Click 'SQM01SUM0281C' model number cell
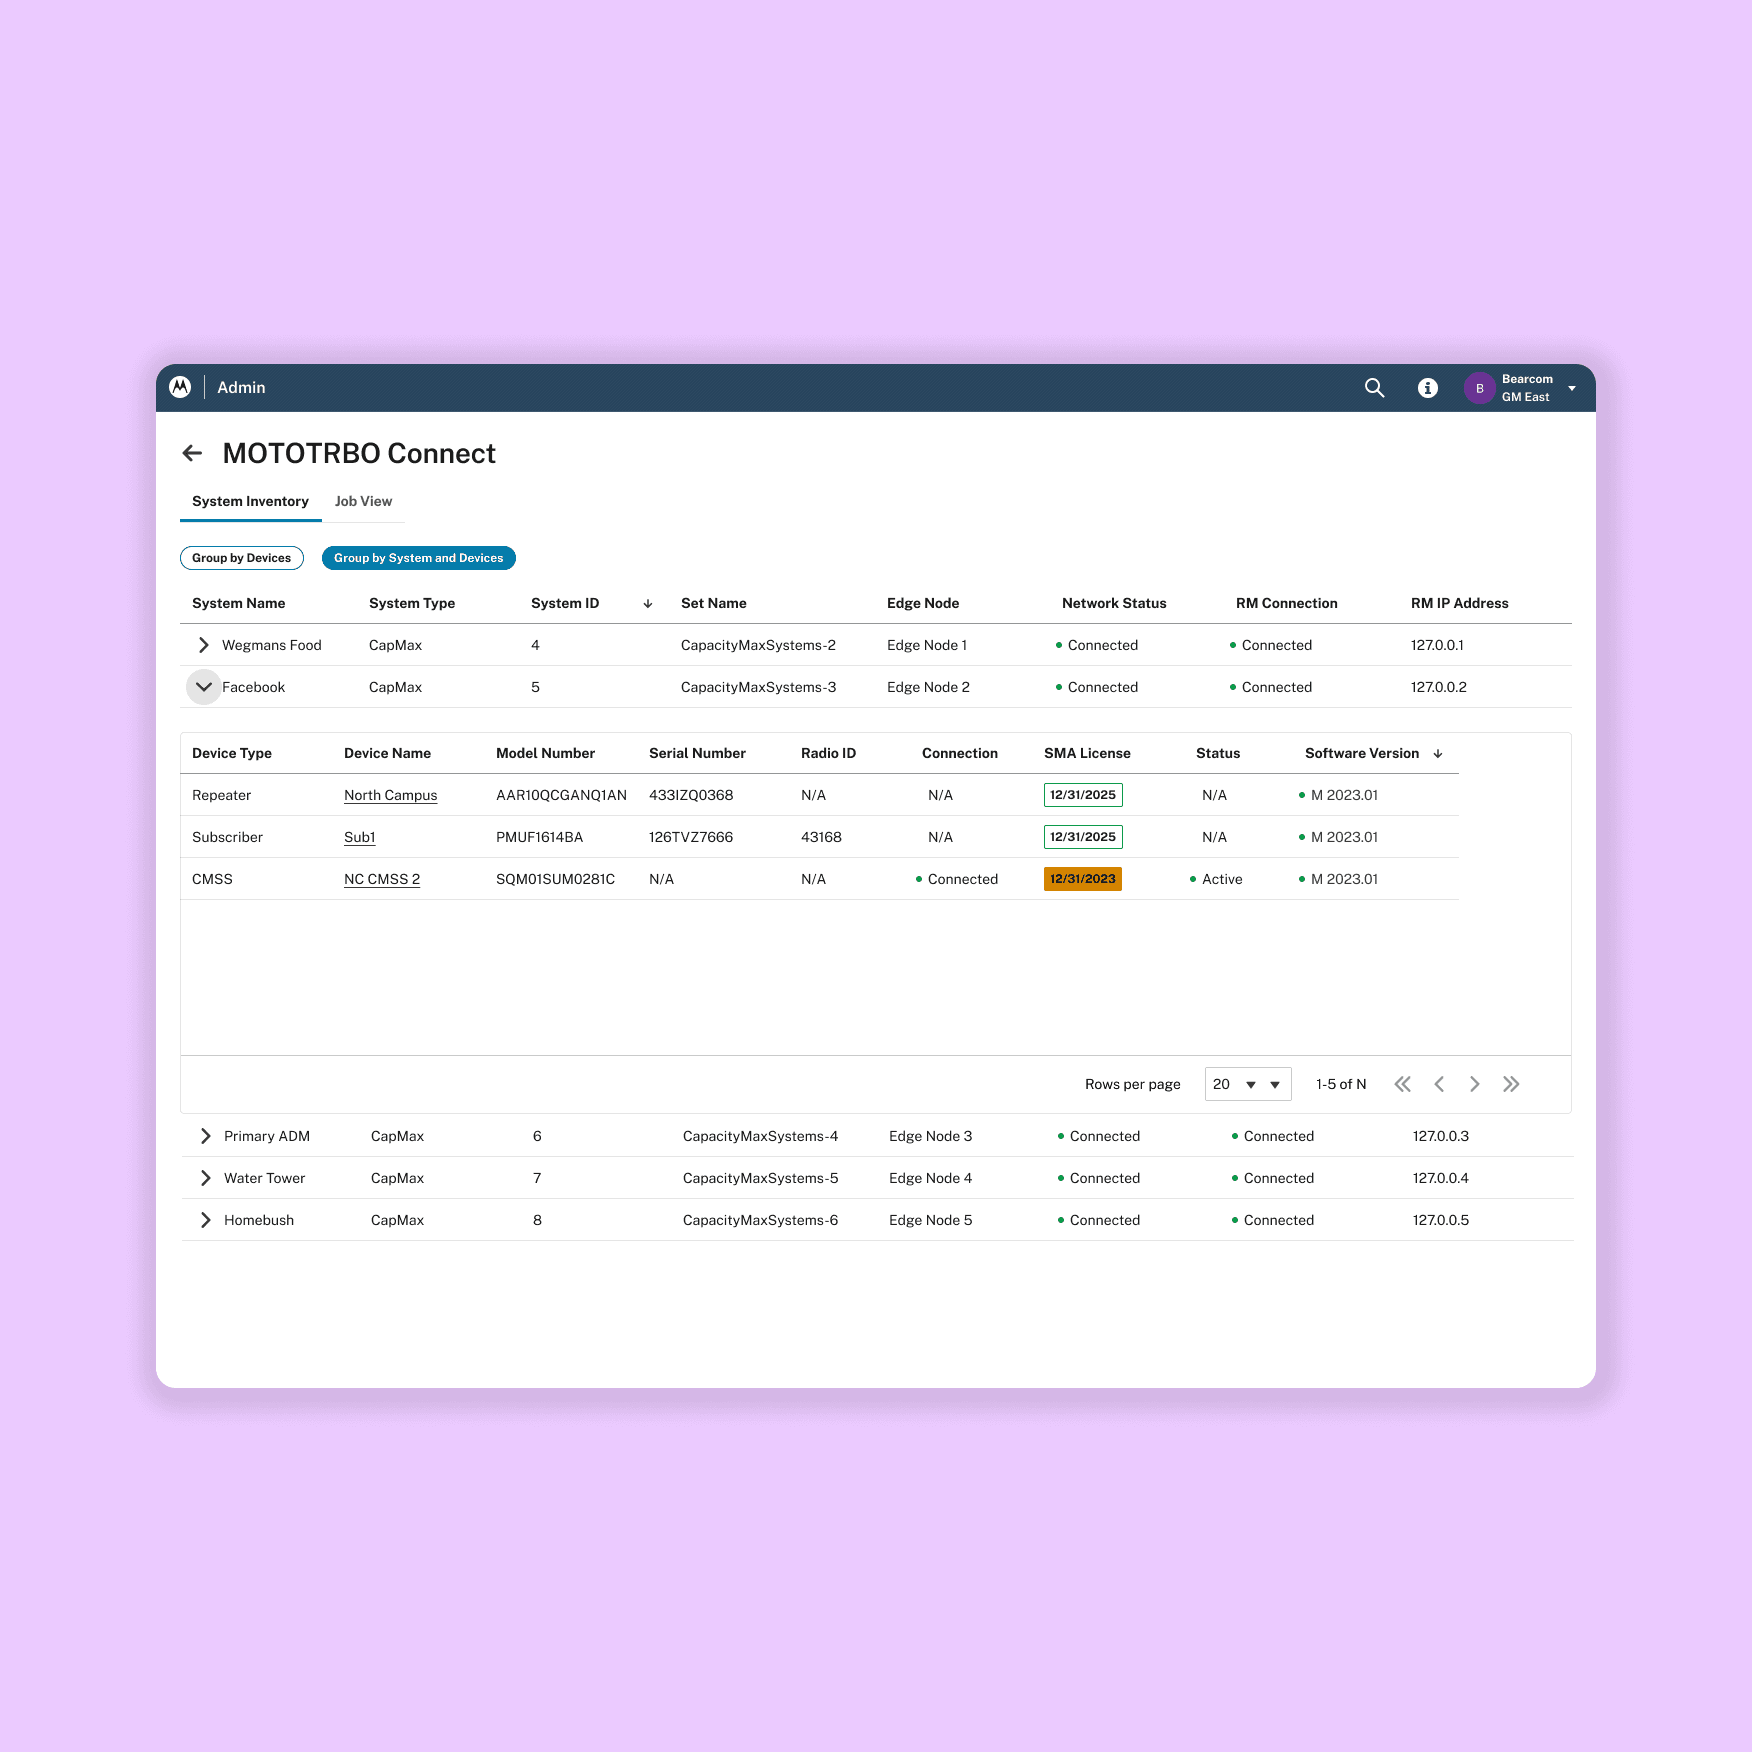Screen dimensions: 1752x1752 click(x=555, y=880)
